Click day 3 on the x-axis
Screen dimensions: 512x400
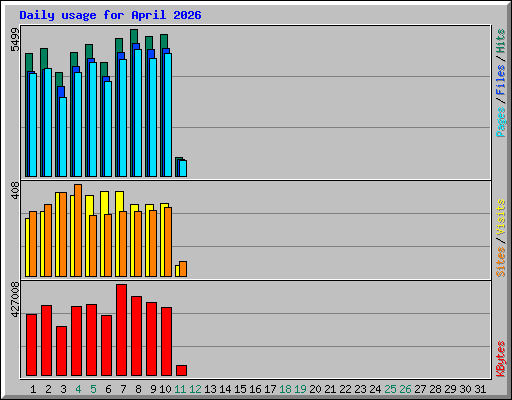pos(63,389)
